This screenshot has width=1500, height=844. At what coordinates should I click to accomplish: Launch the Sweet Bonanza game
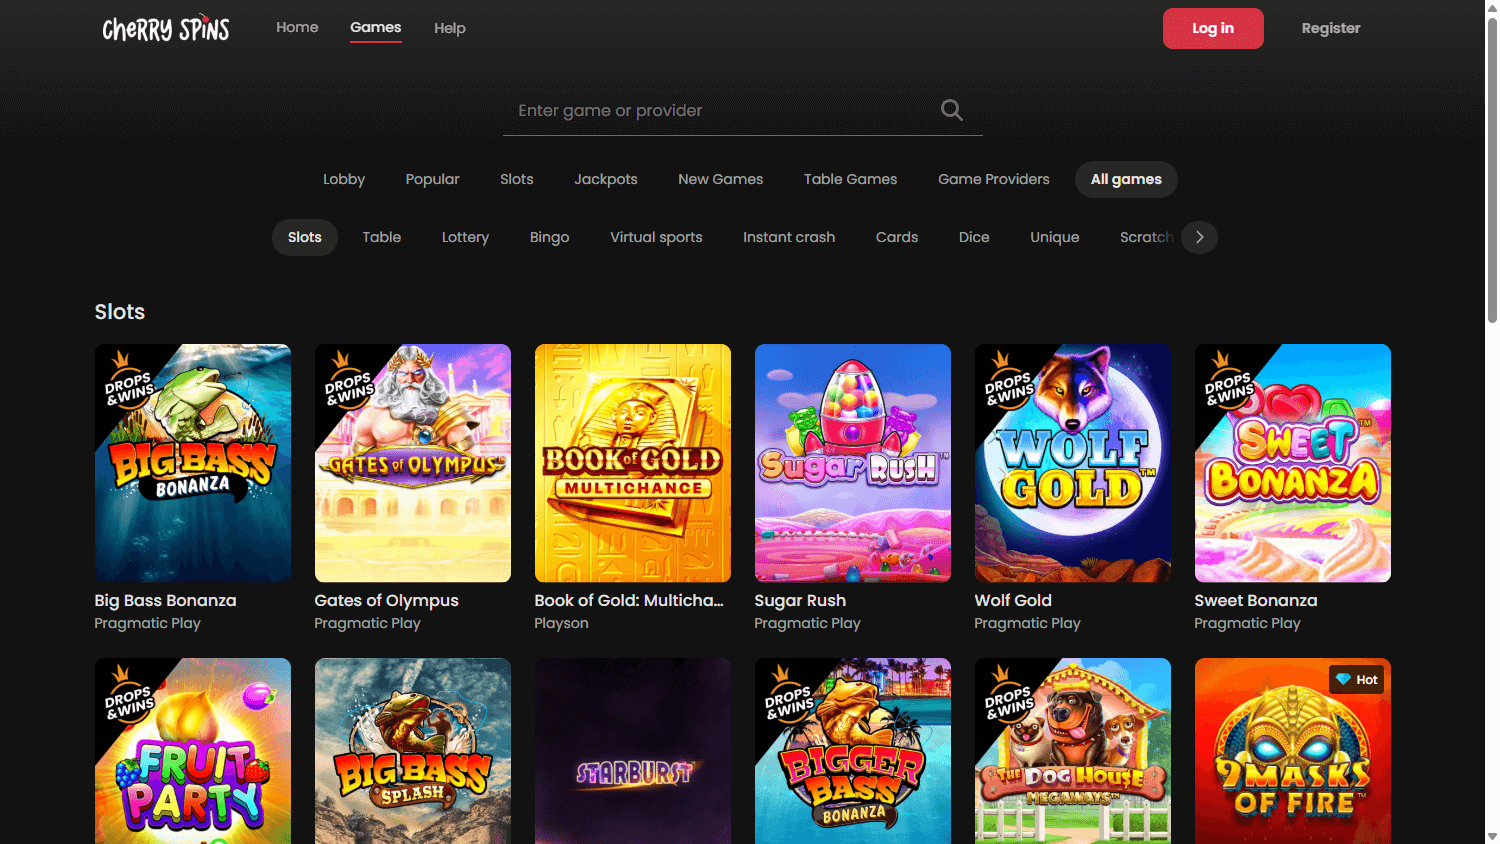tap(1292, 462)
